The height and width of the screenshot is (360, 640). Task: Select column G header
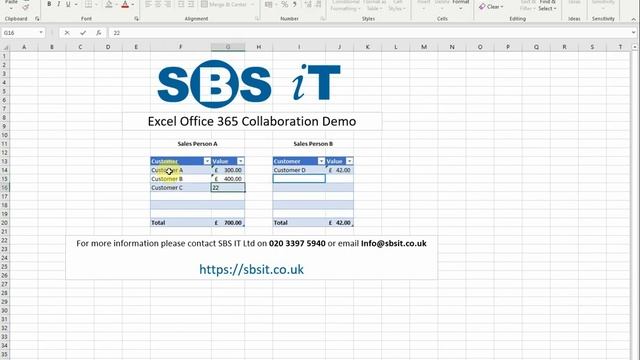click(228, 47)
